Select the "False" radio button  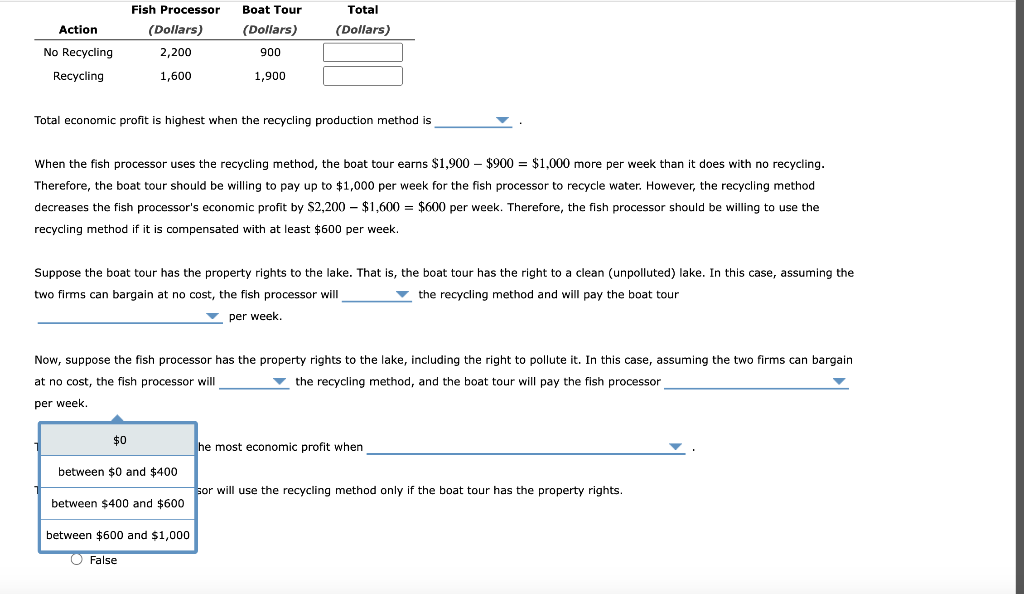click(x=76, y=560)
